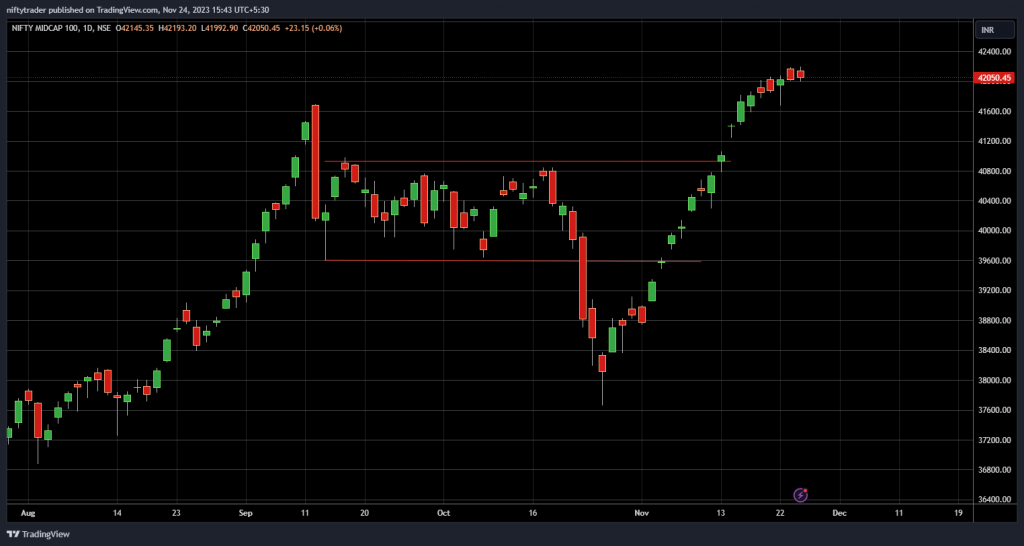Click the red current price tag 42050.45
The width and height of the screenshot is (1024, 546).
point(995,78)
